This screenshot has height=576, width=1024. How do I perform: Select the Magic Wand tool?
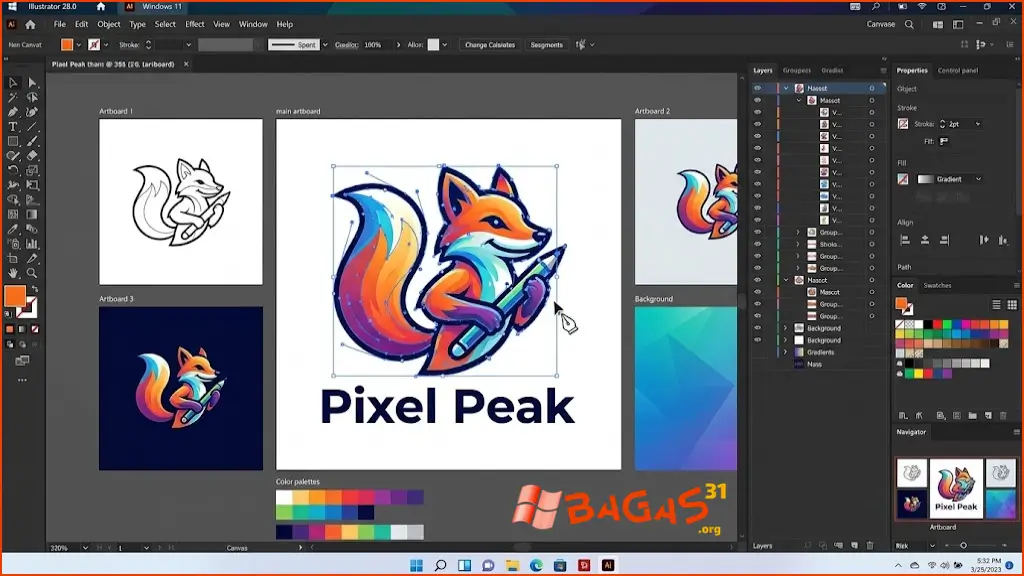pos(12,97)
